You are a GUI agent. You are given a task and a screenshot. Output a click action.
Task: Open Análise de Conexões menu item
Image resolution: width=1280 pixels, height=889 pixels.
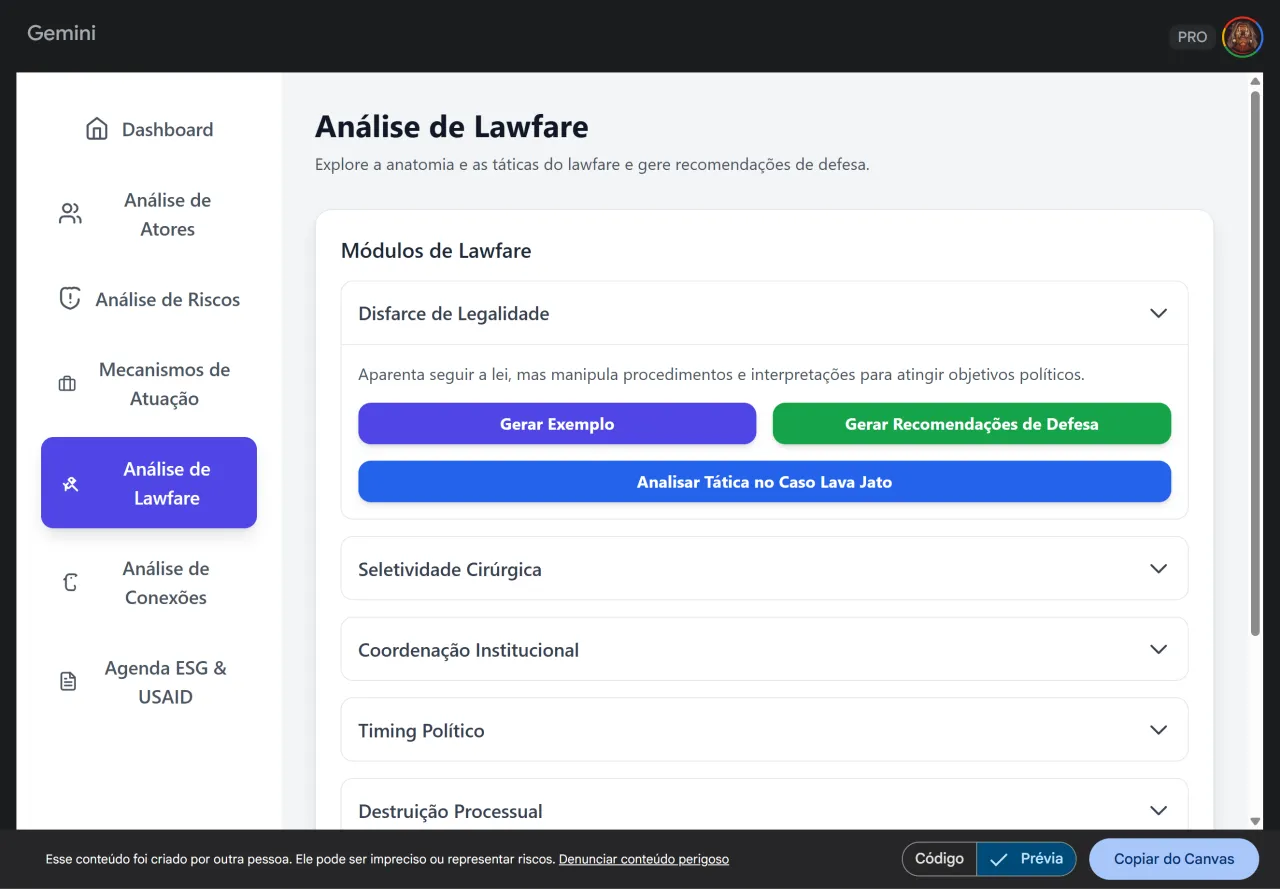(149, 583)
